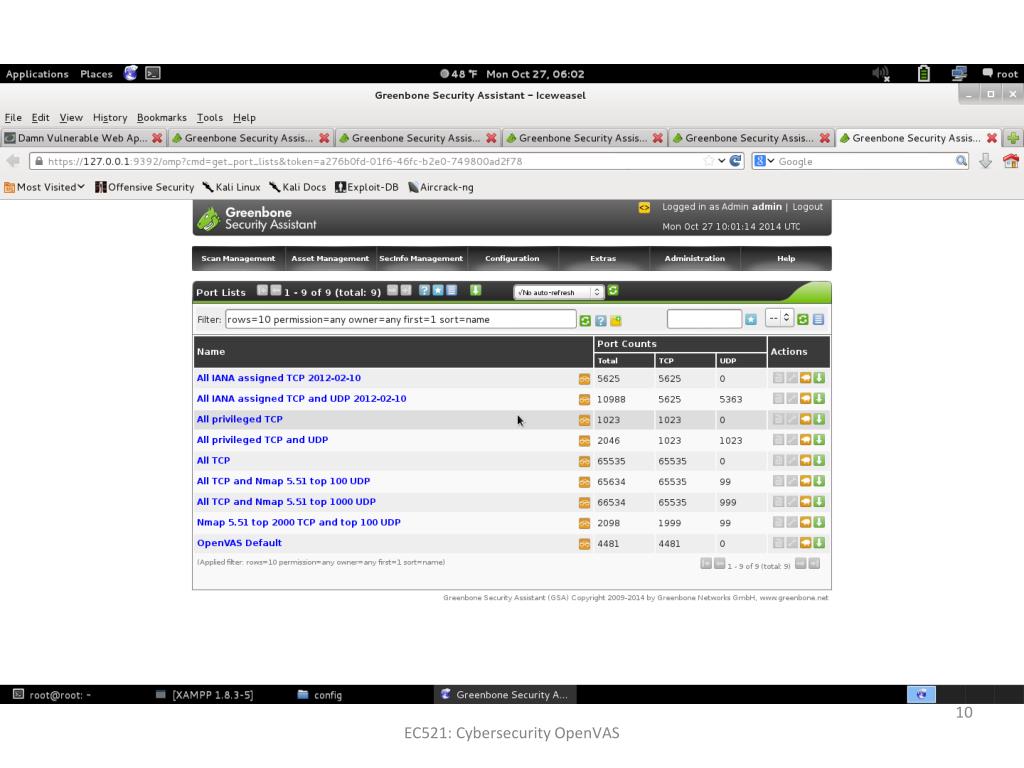Open the Exploit-DB bookmark
1024x768 pixels.
pos(366,187)
